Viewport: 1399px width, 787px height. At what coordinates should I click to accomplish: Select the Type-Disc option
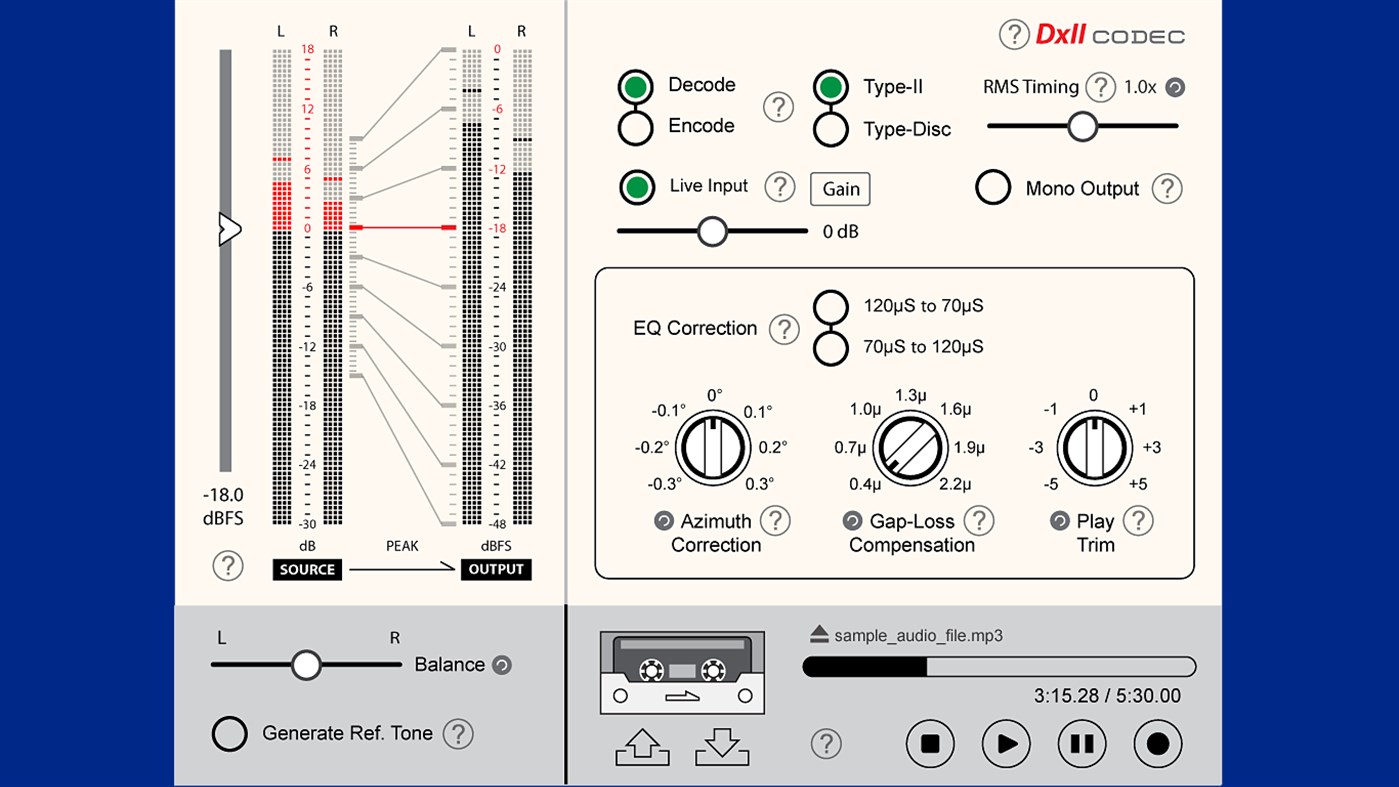pos(831,129)
